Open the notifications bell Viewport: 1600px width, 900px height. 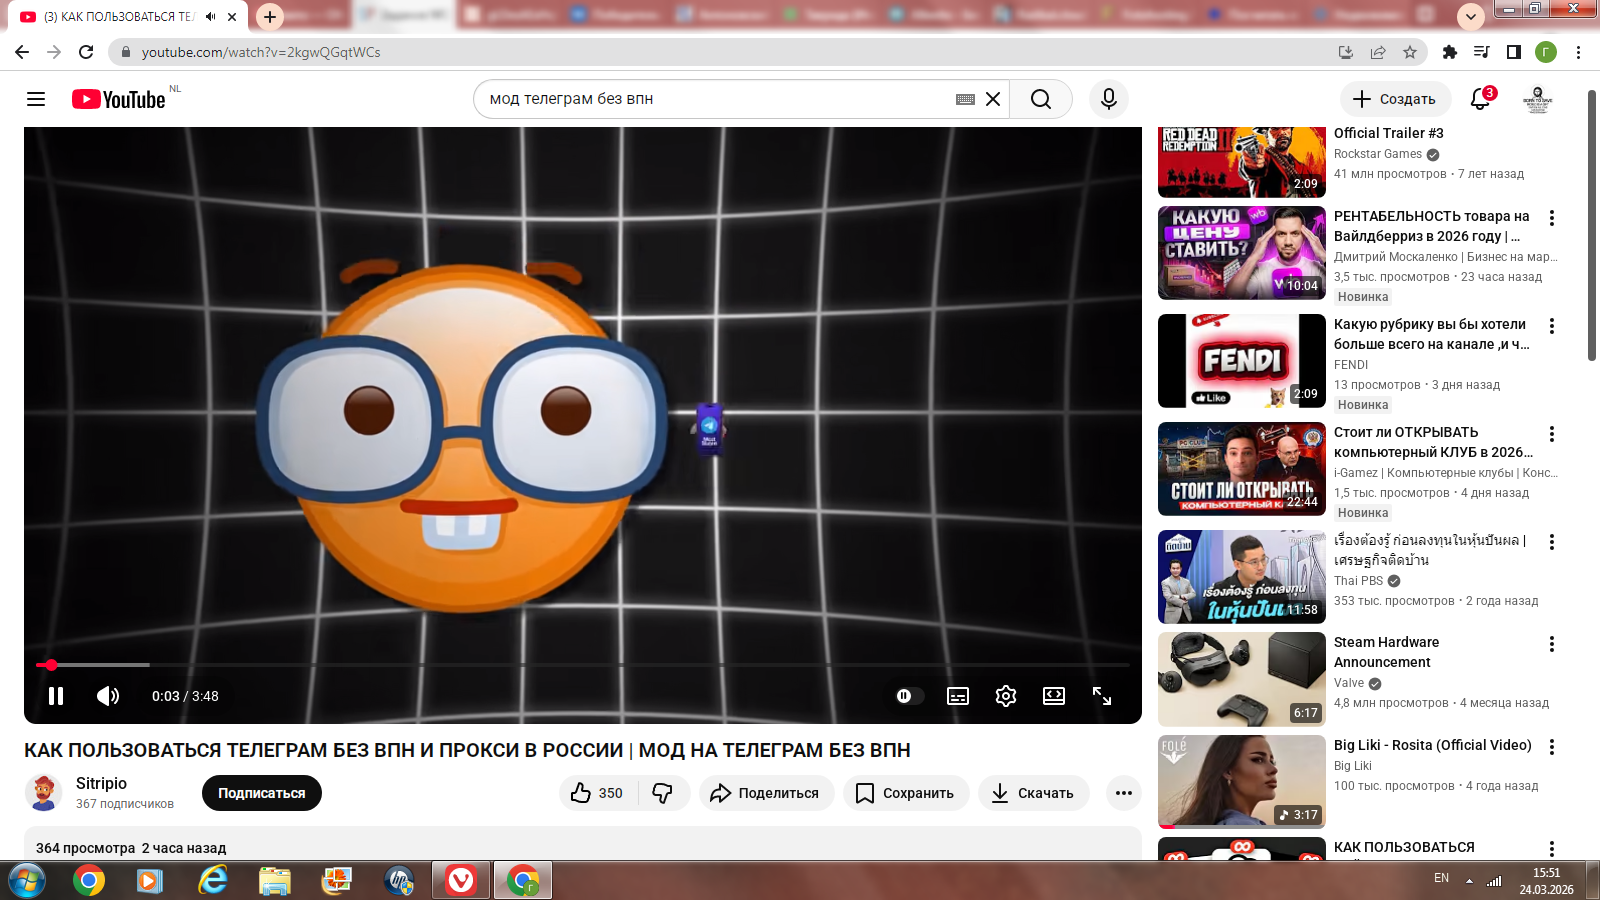pos(1480,99)
